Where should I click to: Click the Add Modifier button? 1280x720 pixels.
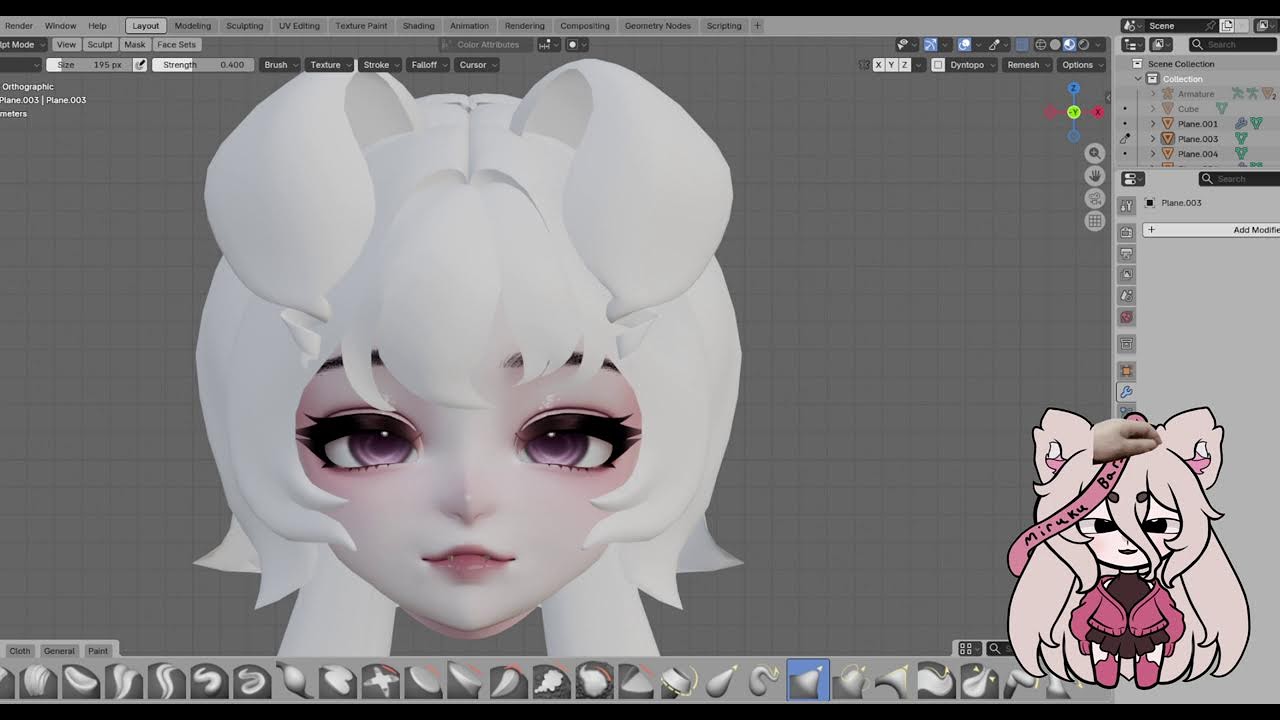click(x=1212, y=230)
